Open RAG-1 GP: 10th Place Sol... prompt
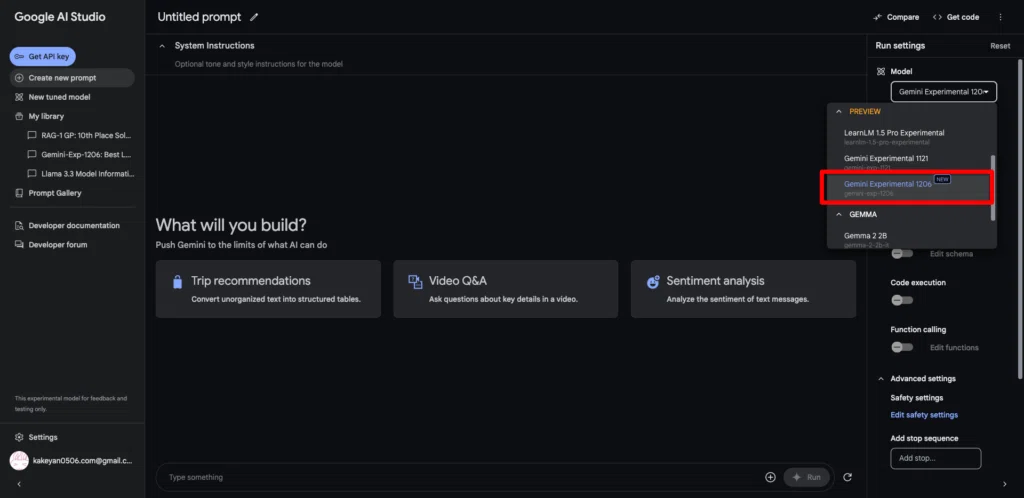1024x498 pixels. click(80, 135)
